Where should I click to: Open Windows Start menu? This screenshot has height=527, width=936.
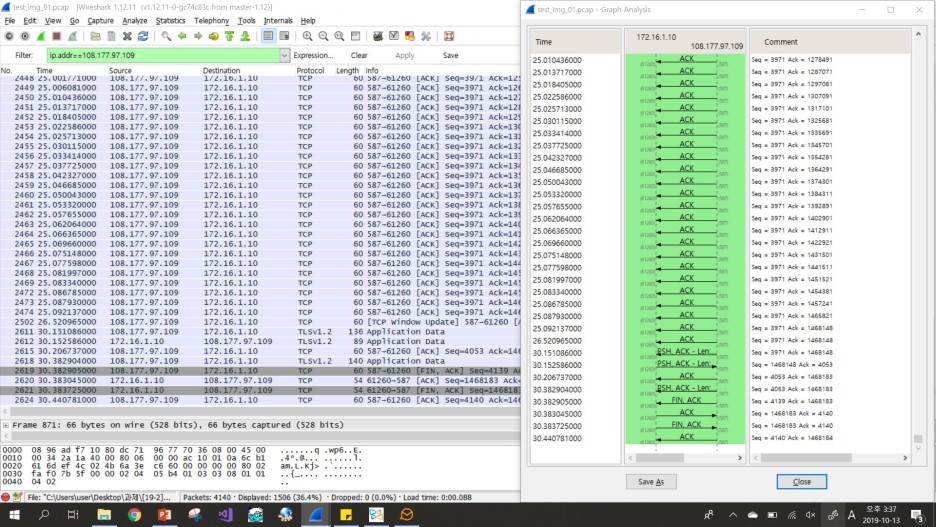14,514
